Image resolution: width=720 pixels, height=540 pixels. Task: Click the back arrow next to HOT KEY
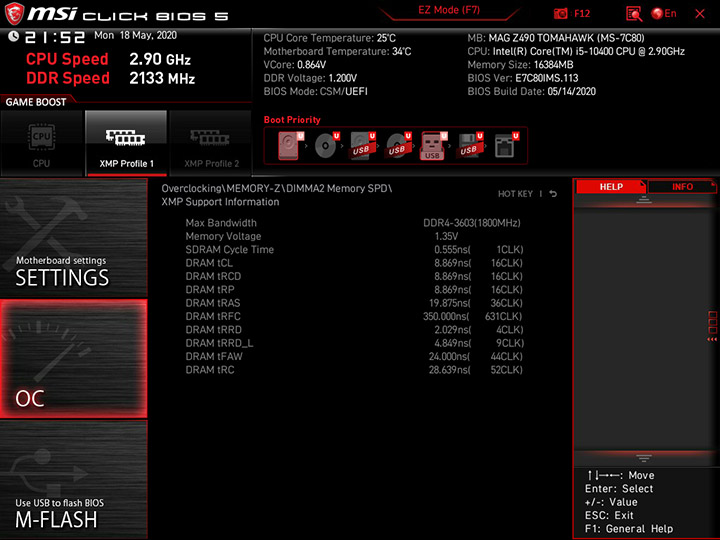pyautogui.click(x=553, y=194)
